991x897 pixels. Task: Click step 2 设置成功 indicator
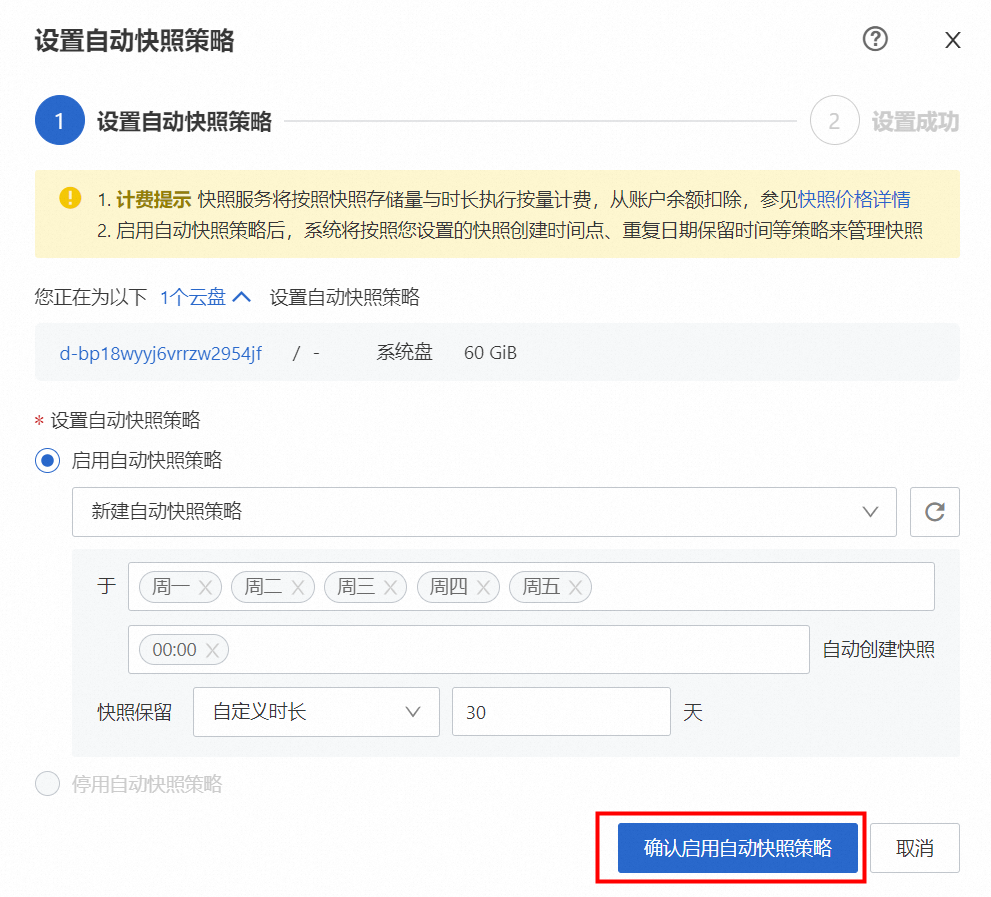coord(834,120)
